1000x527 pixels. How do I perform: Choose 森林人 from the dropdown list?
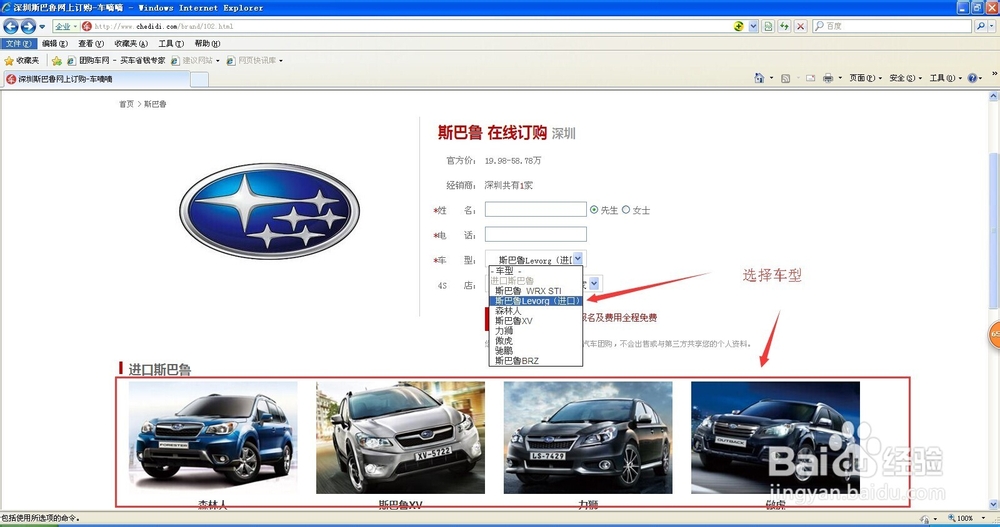(536, 311)
